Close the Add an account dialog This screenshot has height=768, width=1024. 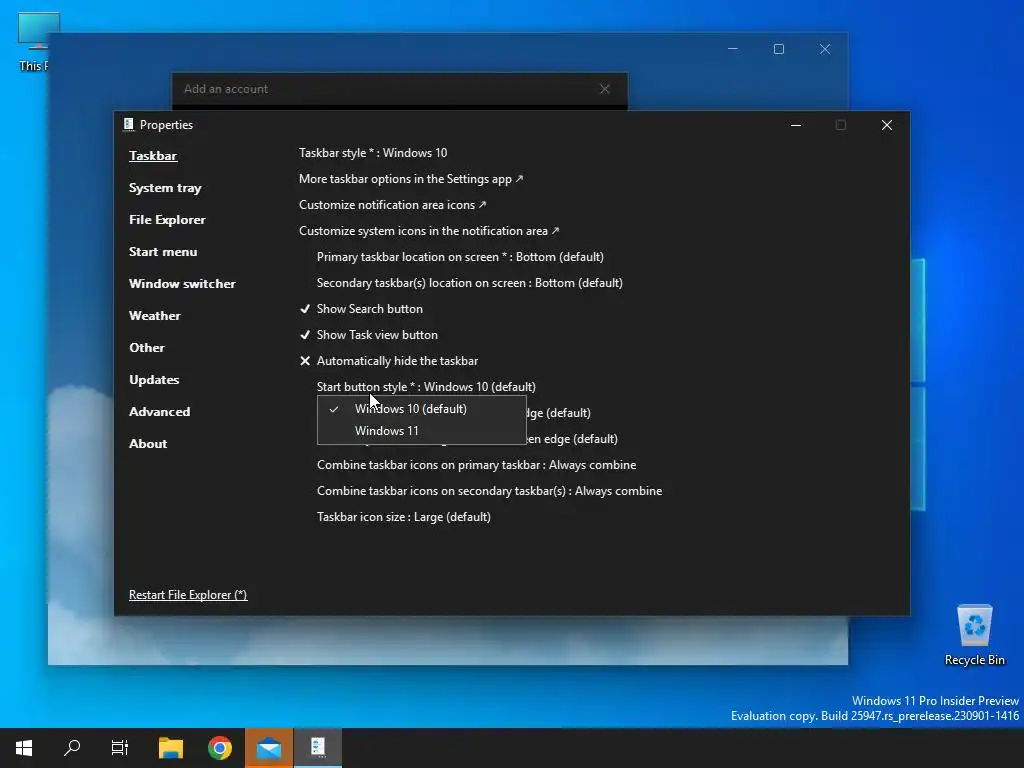pos(605,89)
